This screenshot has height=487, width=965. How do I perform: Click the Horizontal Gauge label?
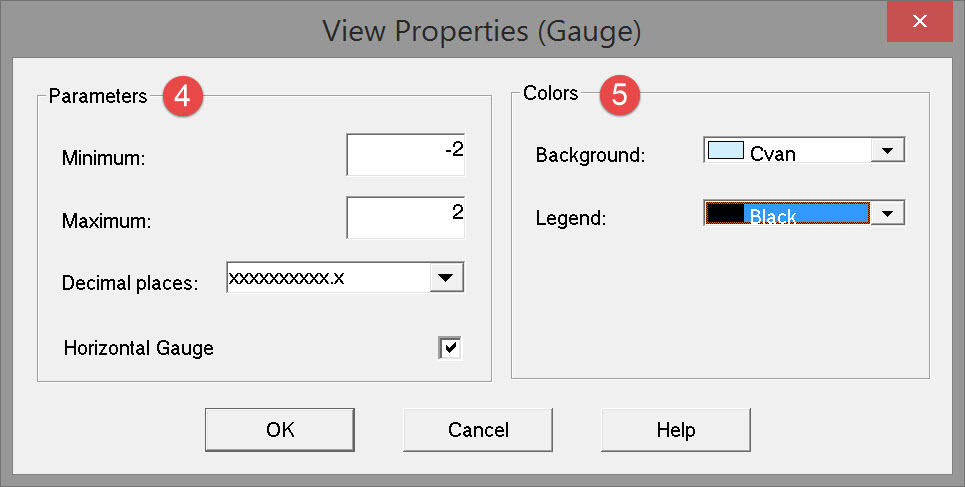[x=139, y=348]
